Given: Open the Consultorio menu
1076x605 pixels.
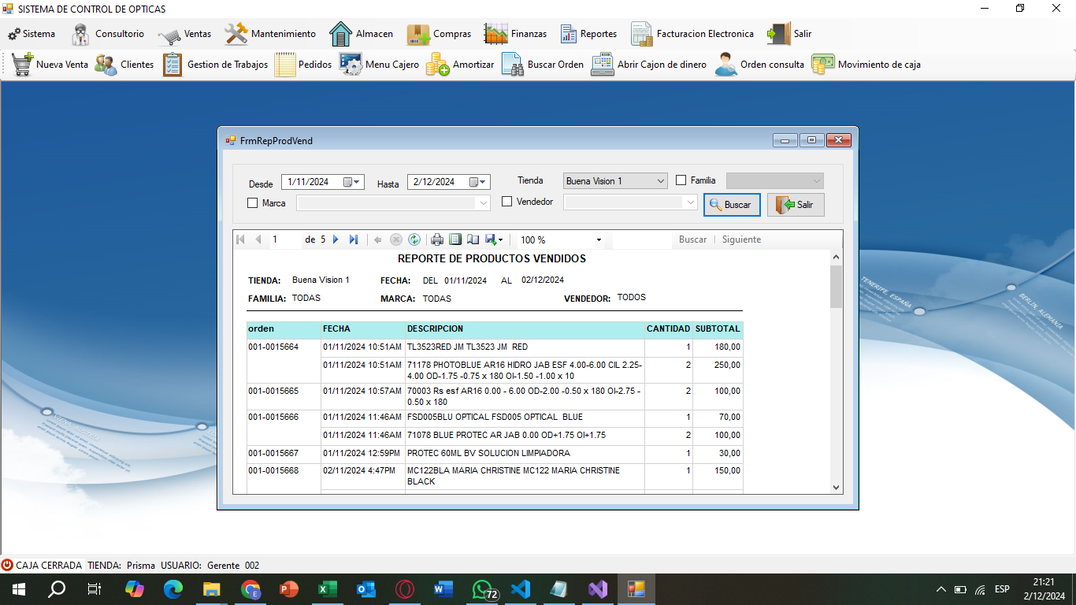Looking at the screenshot, I should pos(108,34).
